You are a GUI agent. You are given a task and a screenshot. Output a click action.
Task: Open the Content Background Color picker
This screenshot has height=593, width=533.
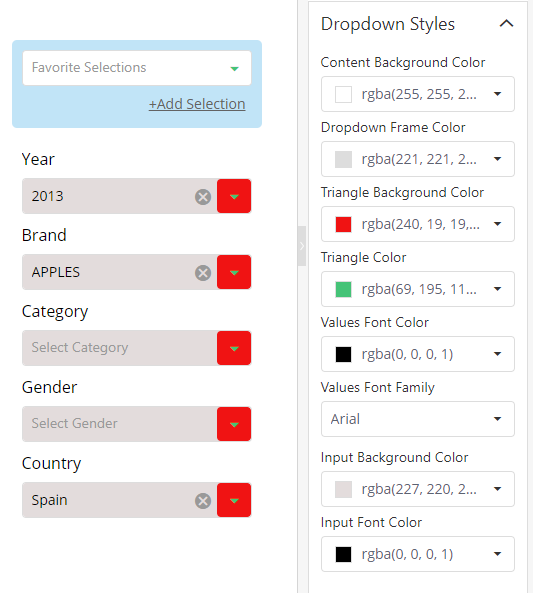coord(418,94)
